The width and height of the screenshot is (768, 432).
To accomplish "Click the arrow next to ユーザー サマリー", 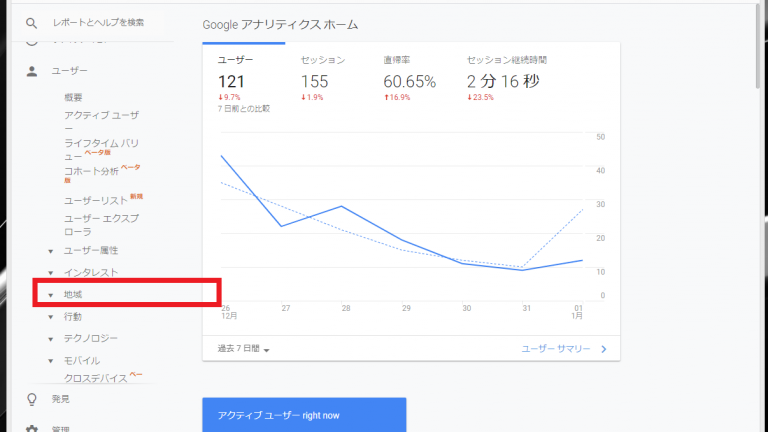I will point(604,349).
